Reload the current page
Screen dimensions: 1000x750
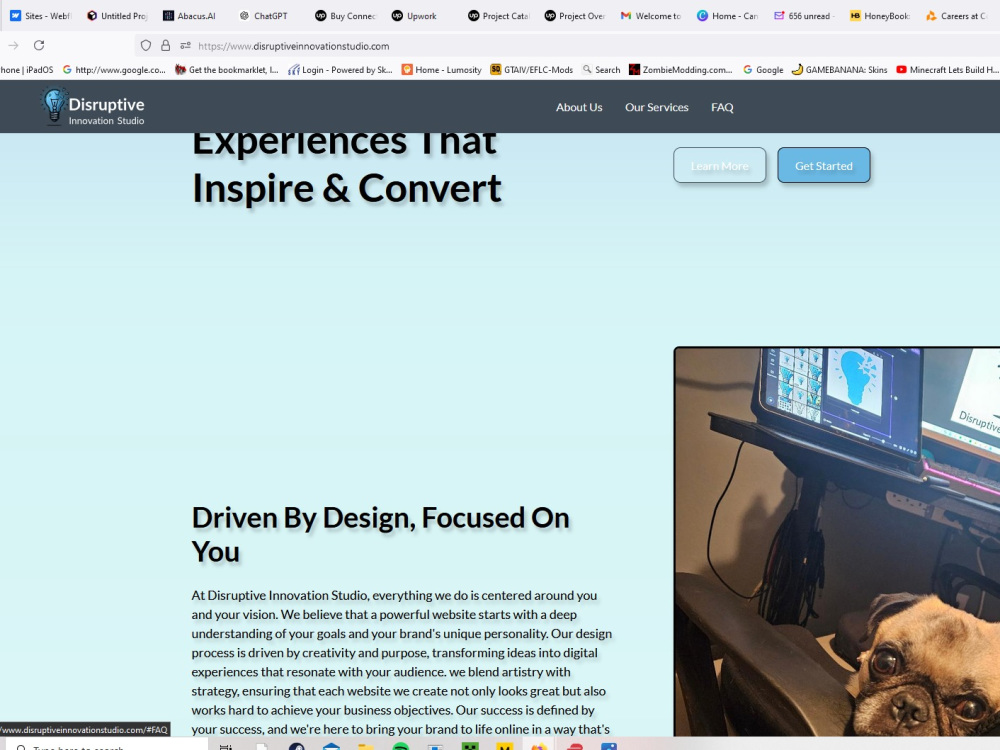click(x=39, y=45)
